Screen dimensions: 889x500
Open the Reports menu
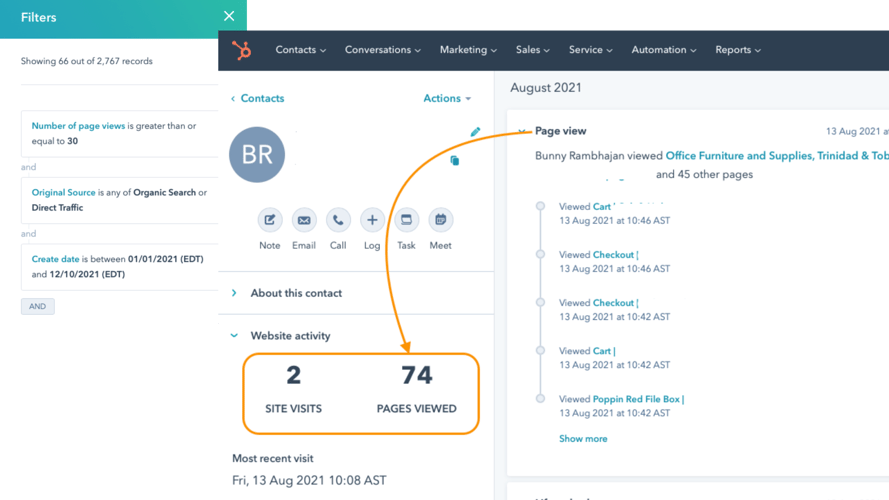click(738, 50)
